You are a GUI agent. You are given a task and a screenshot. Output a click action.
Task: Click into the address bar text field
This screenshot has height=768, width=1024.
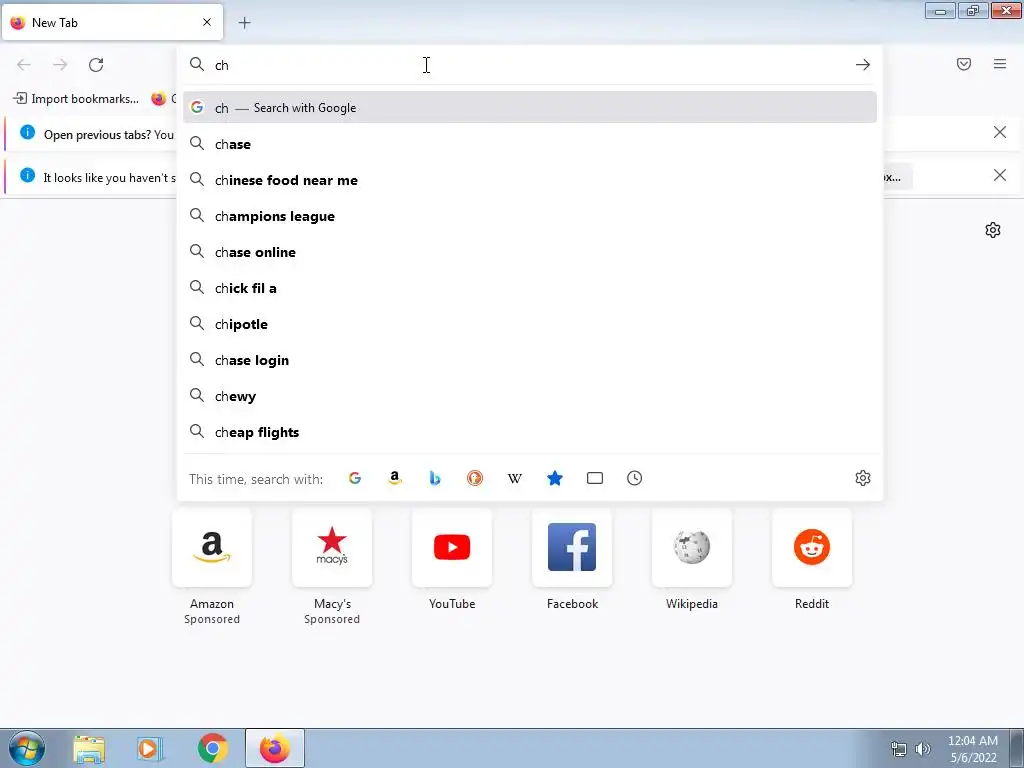click(x=529, y=65)
